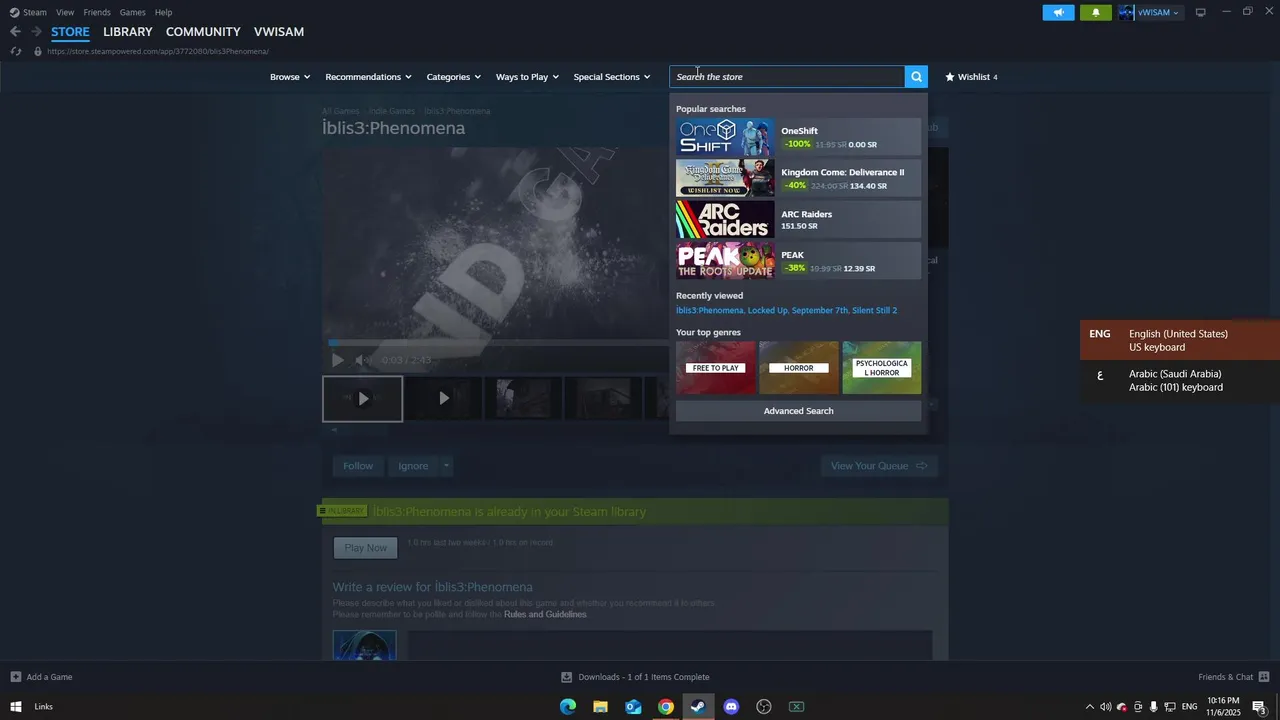Viewport: 1280px width, 720px height.
Task: Open the FREE TO PLAY genre tile
Action: (x=716, y=367)
